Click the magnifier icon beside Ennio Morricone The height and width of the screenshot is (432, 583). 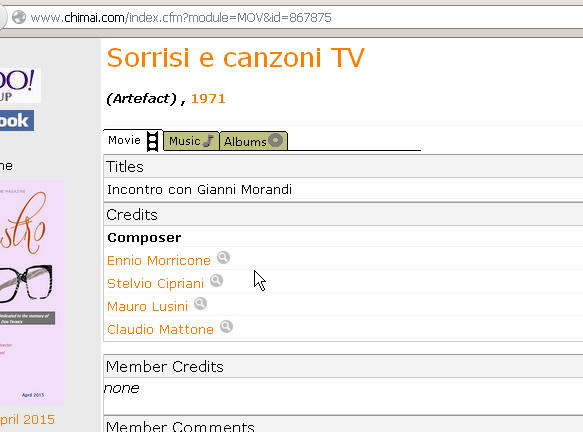pos(223,258)
